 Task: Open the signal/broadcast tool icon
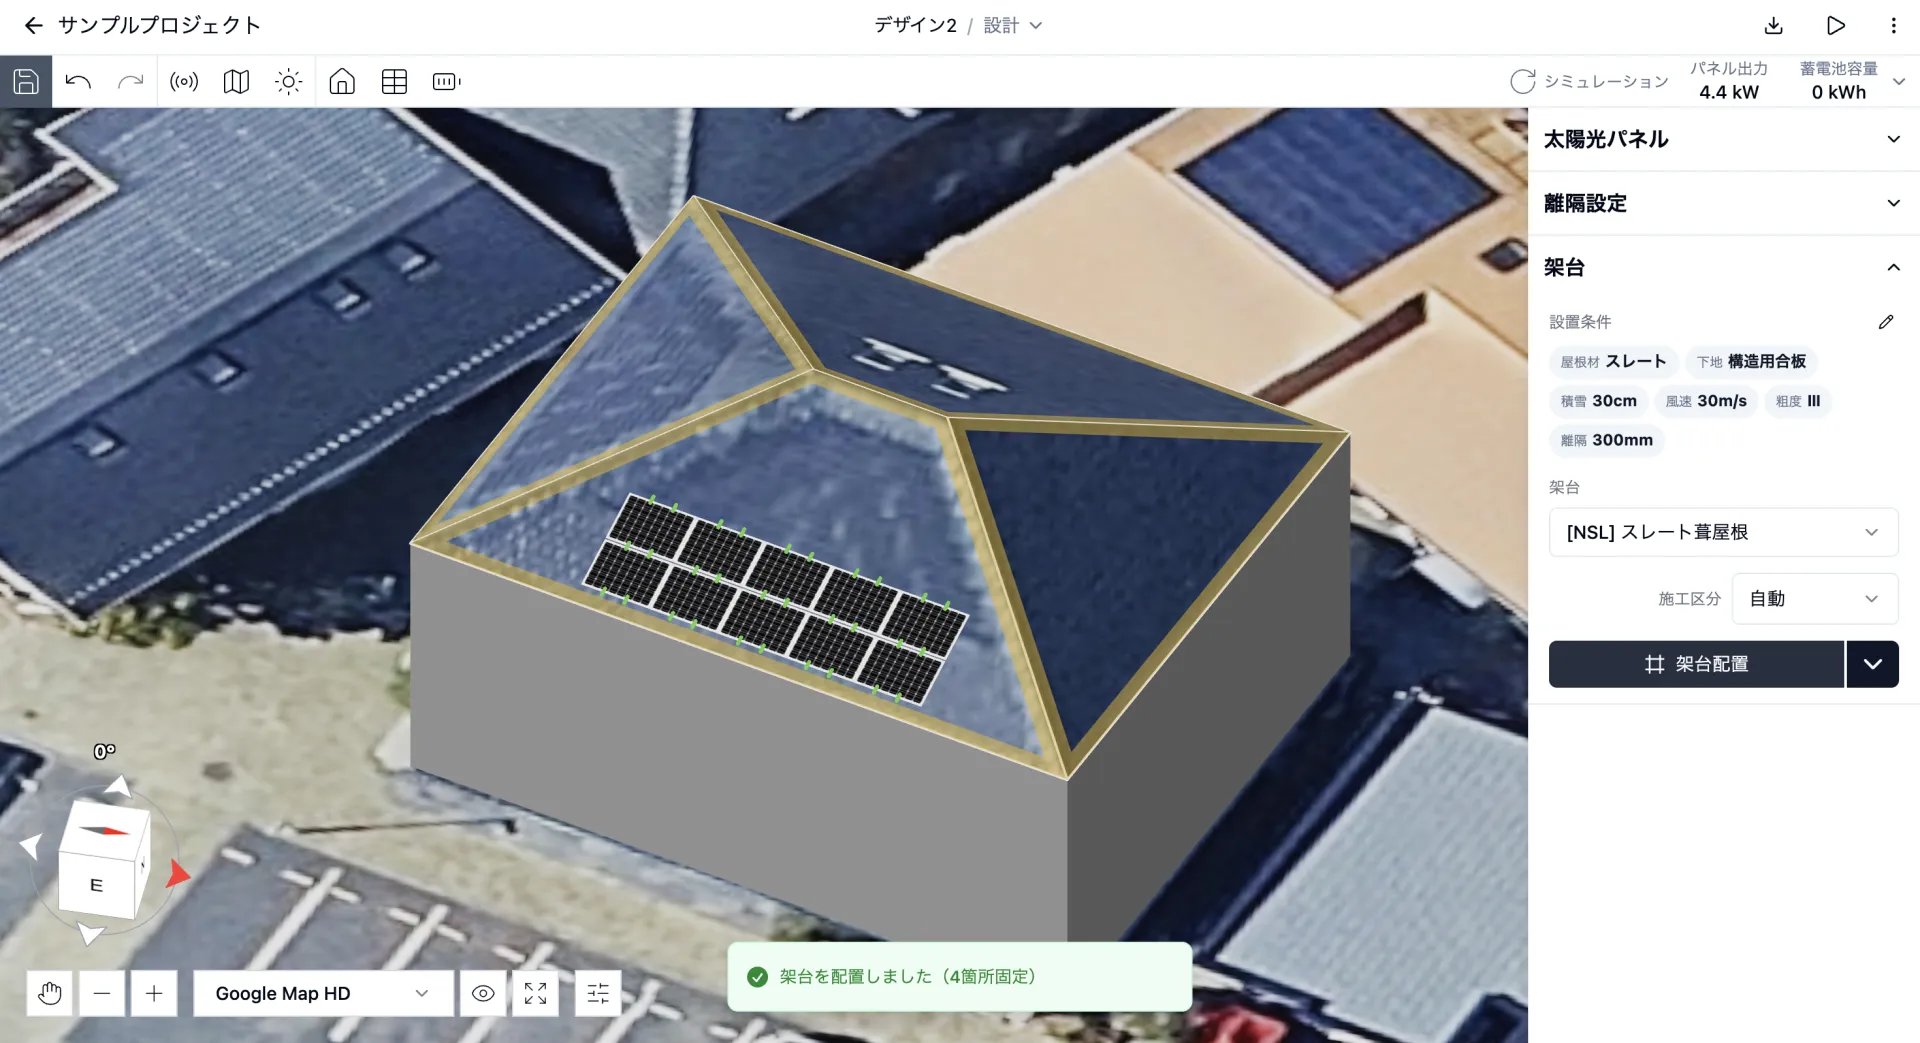(x=184, y=81)
